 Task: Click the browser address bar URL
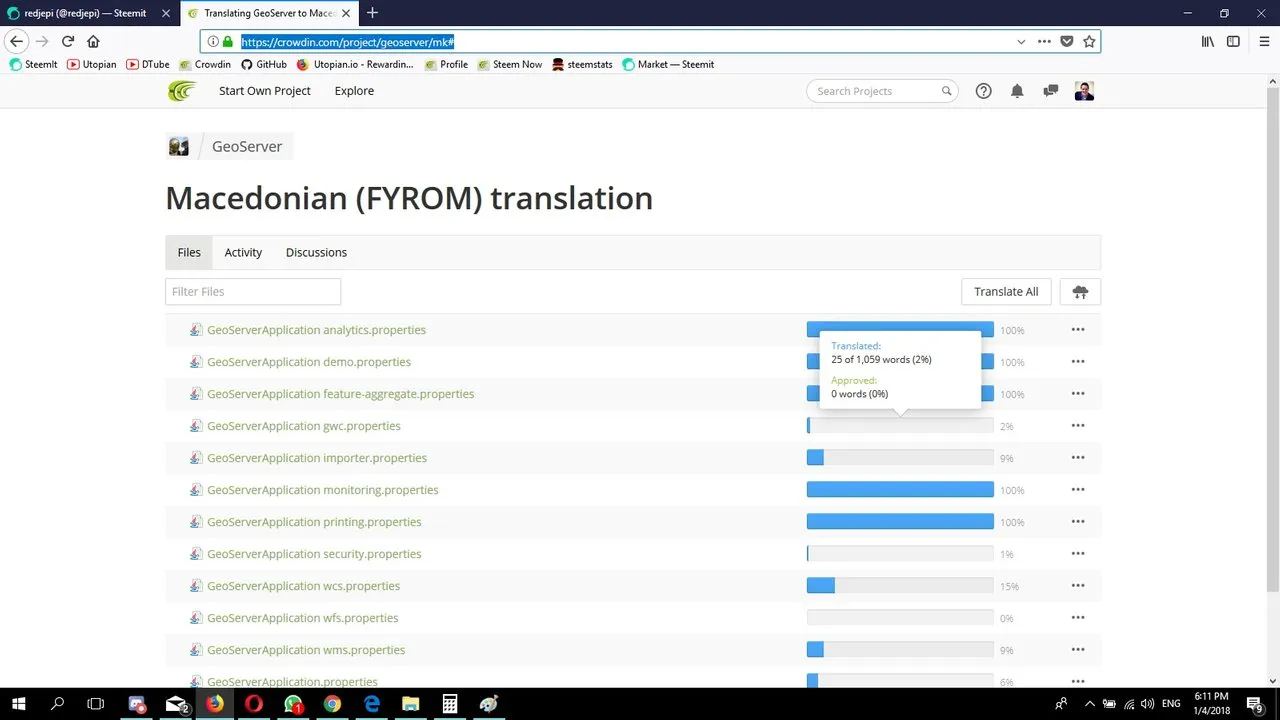[348, 42]
